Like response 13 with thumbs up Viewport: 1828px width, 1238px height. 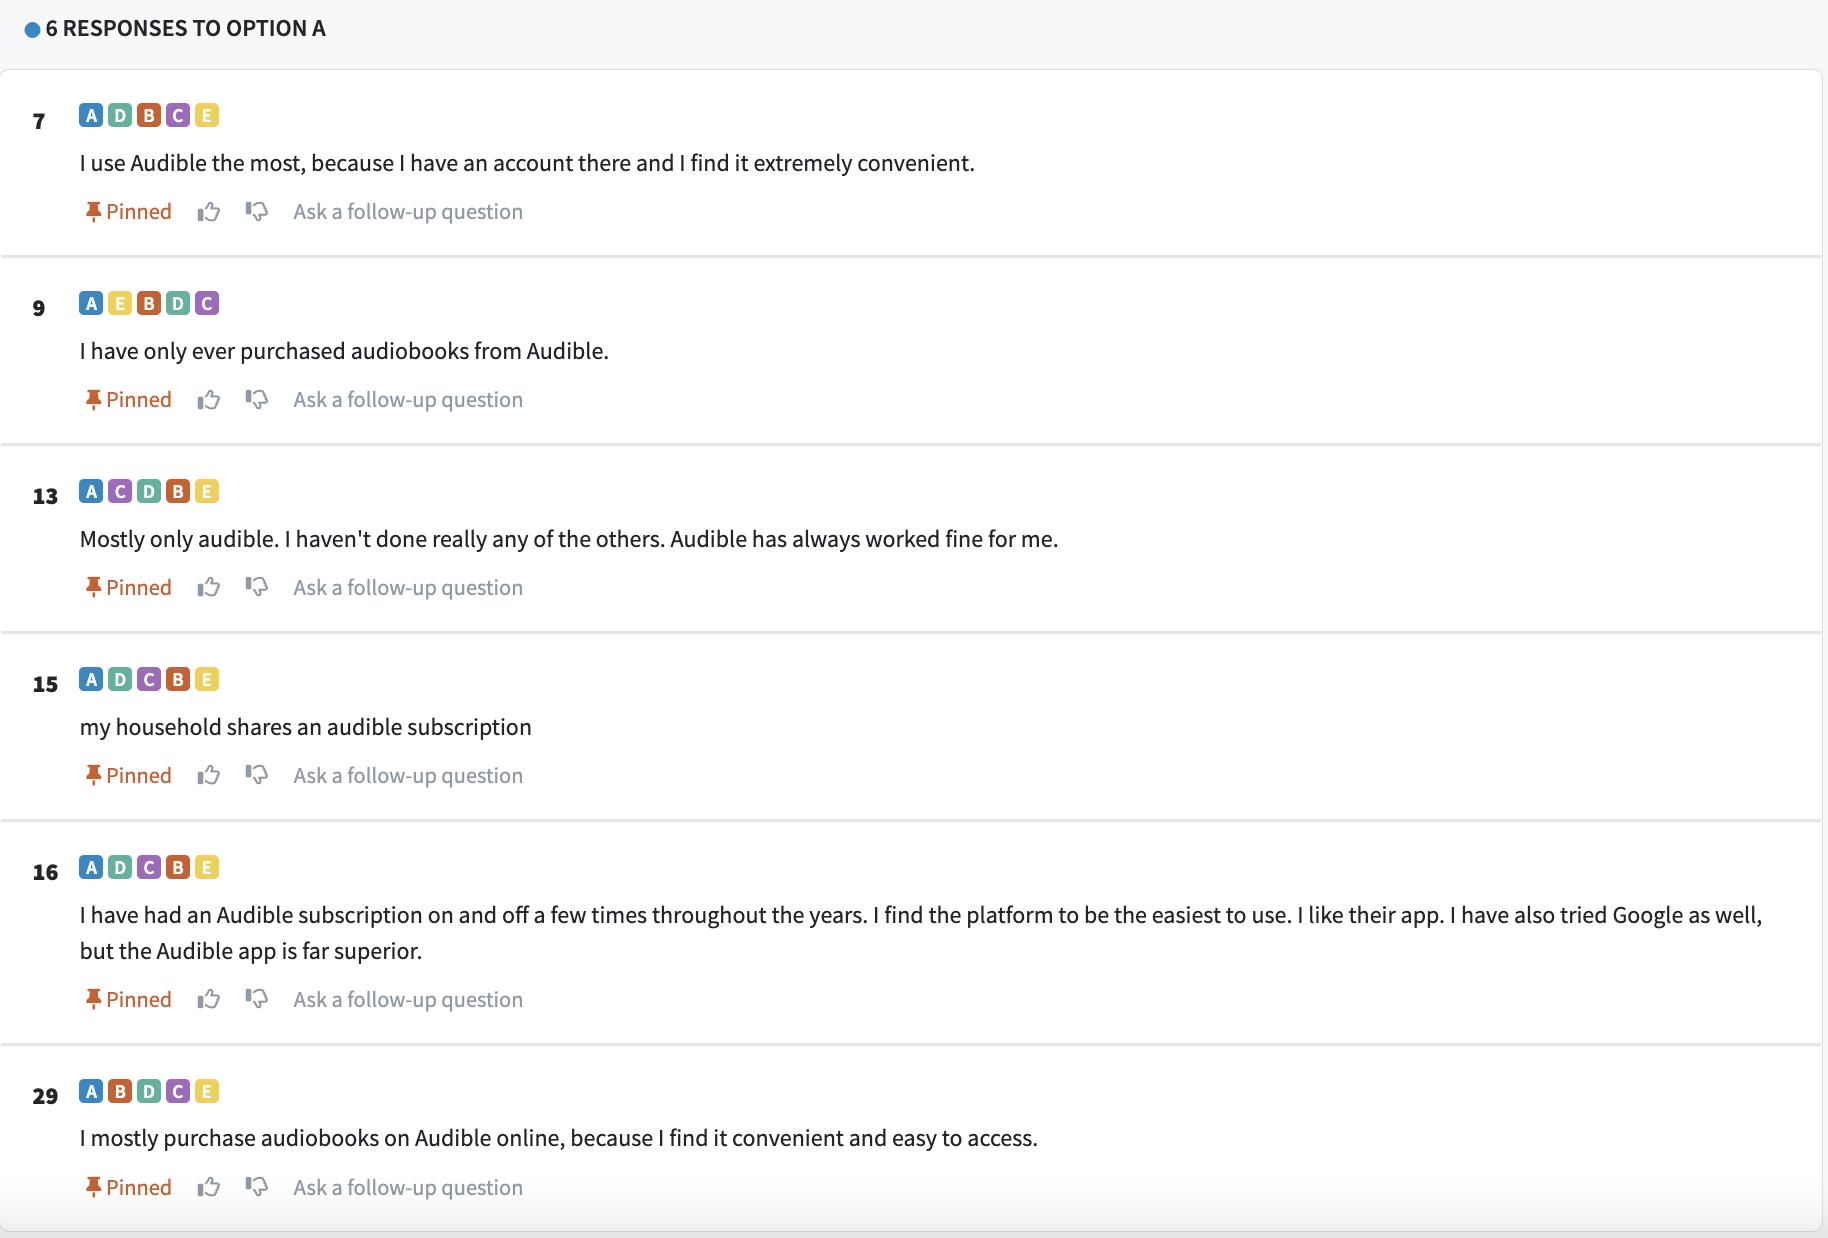pyautogui.click(x=209, y=588)
